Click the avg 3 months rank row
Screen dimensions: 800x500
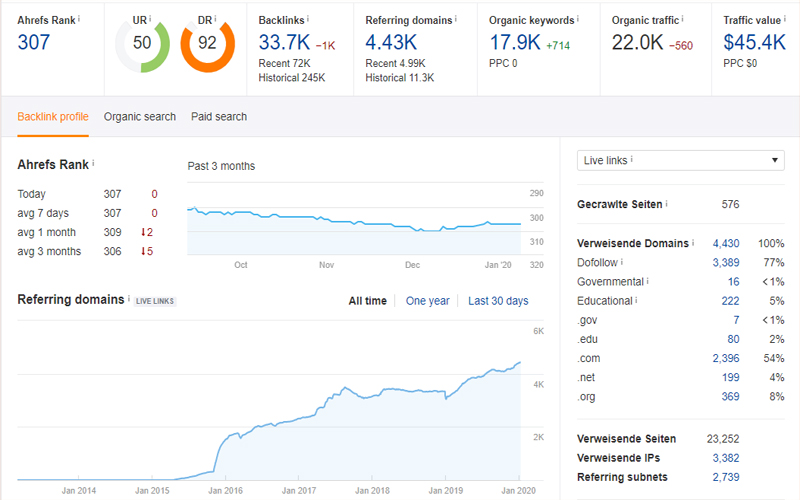(87, 252)
